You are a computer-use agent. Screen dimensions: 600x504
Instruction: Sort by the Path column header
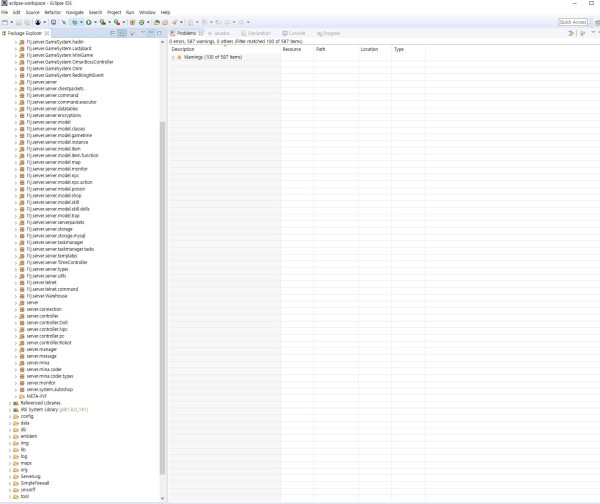click(336, 49)
